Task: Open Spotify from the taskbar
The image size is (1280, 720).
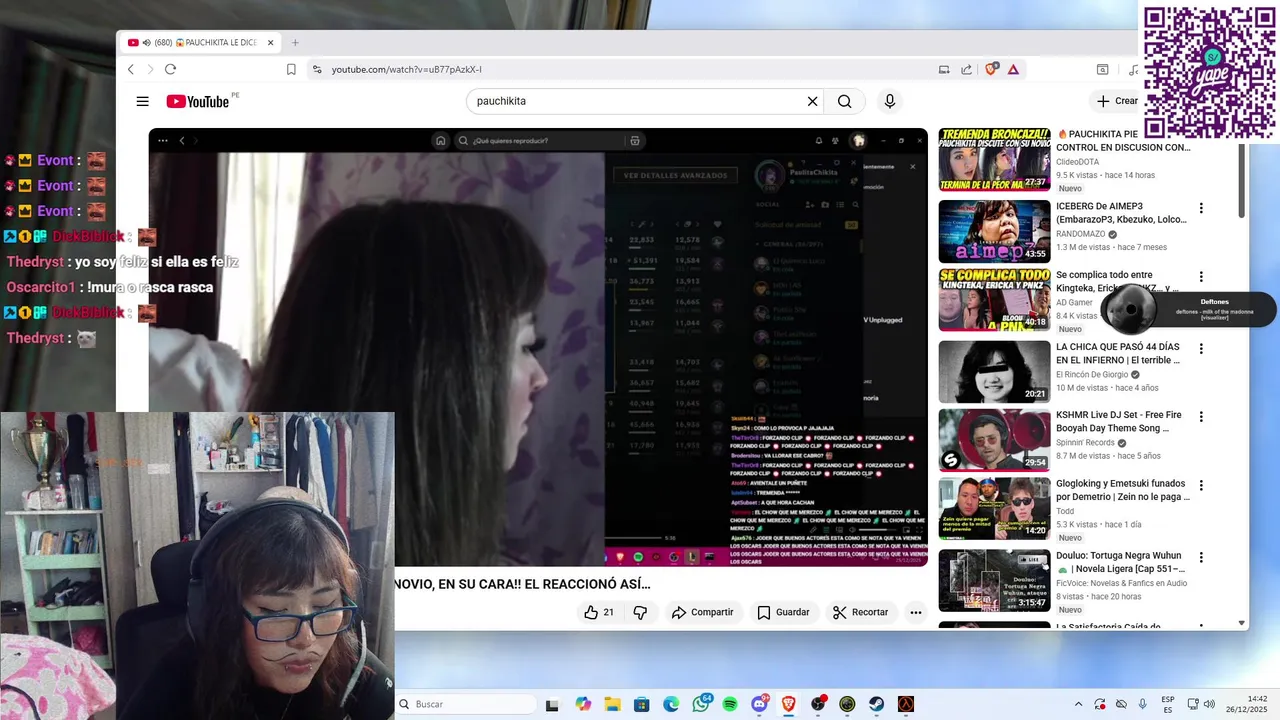Action: click(x=730, y=704)
